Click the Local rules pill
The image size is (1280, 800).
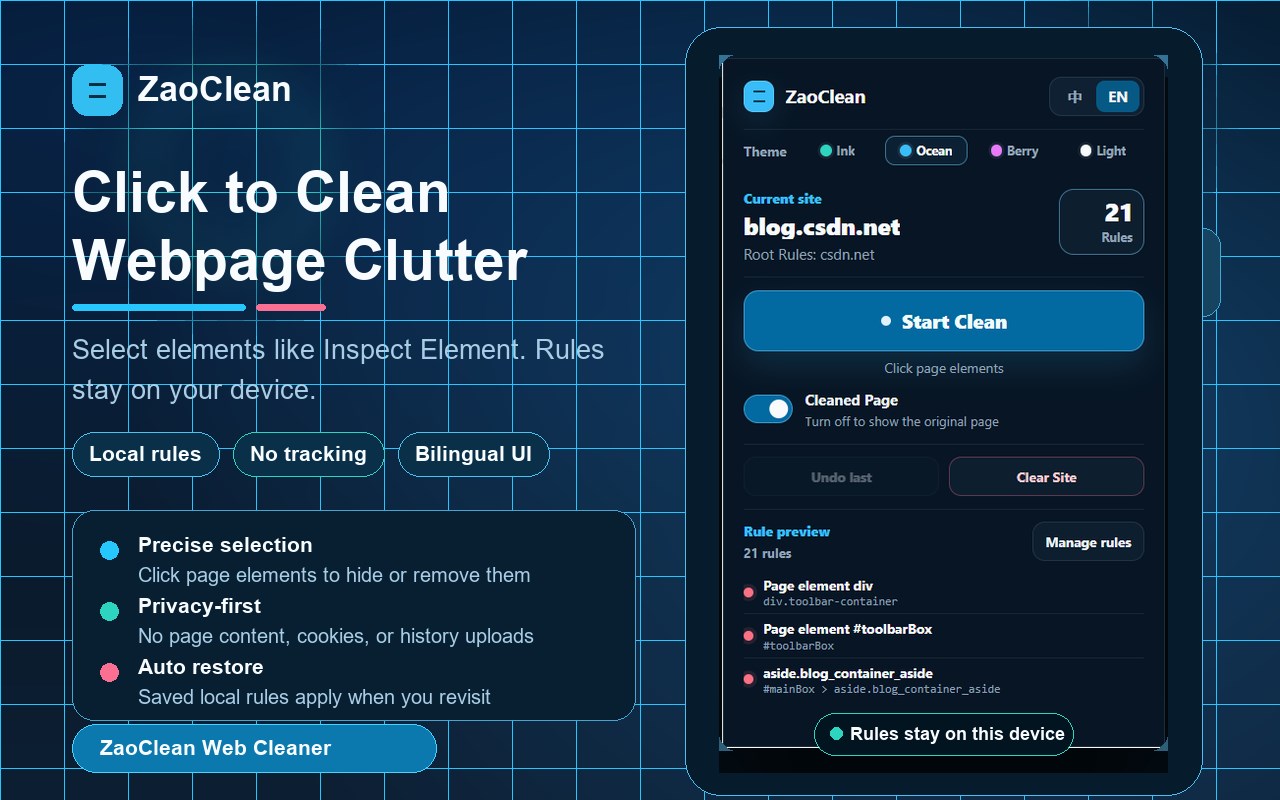pyautogui.click(x=145, y=454)
